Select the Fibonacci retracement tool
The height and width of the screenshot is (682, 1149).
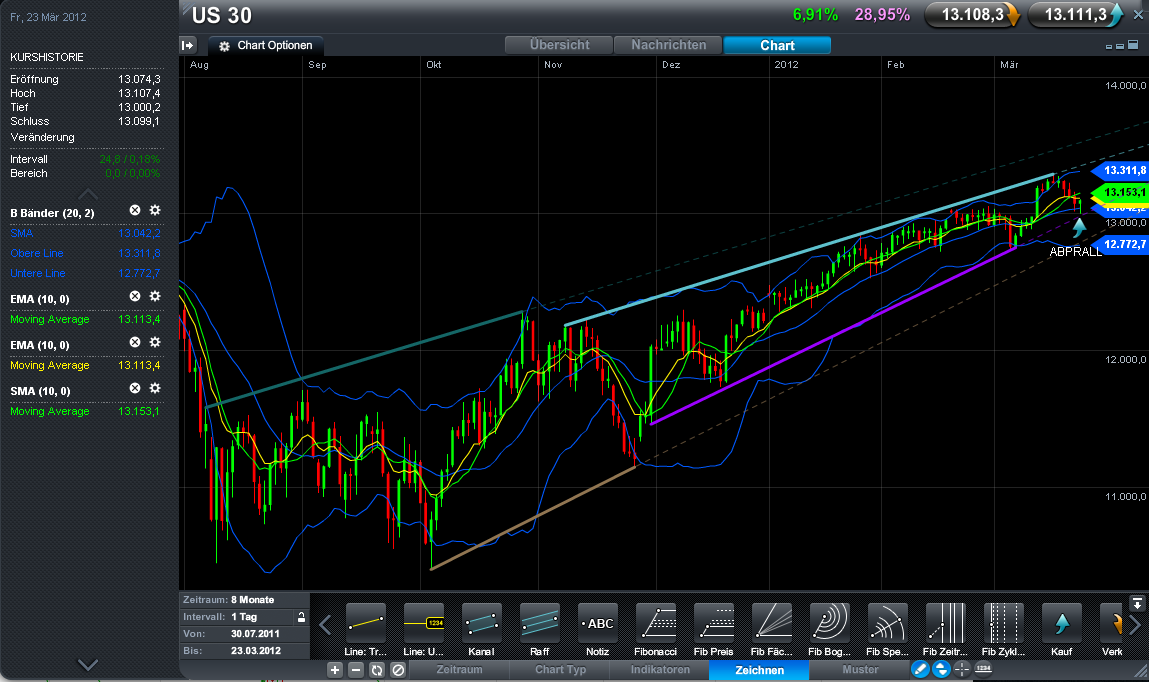(x=655, y=624)
